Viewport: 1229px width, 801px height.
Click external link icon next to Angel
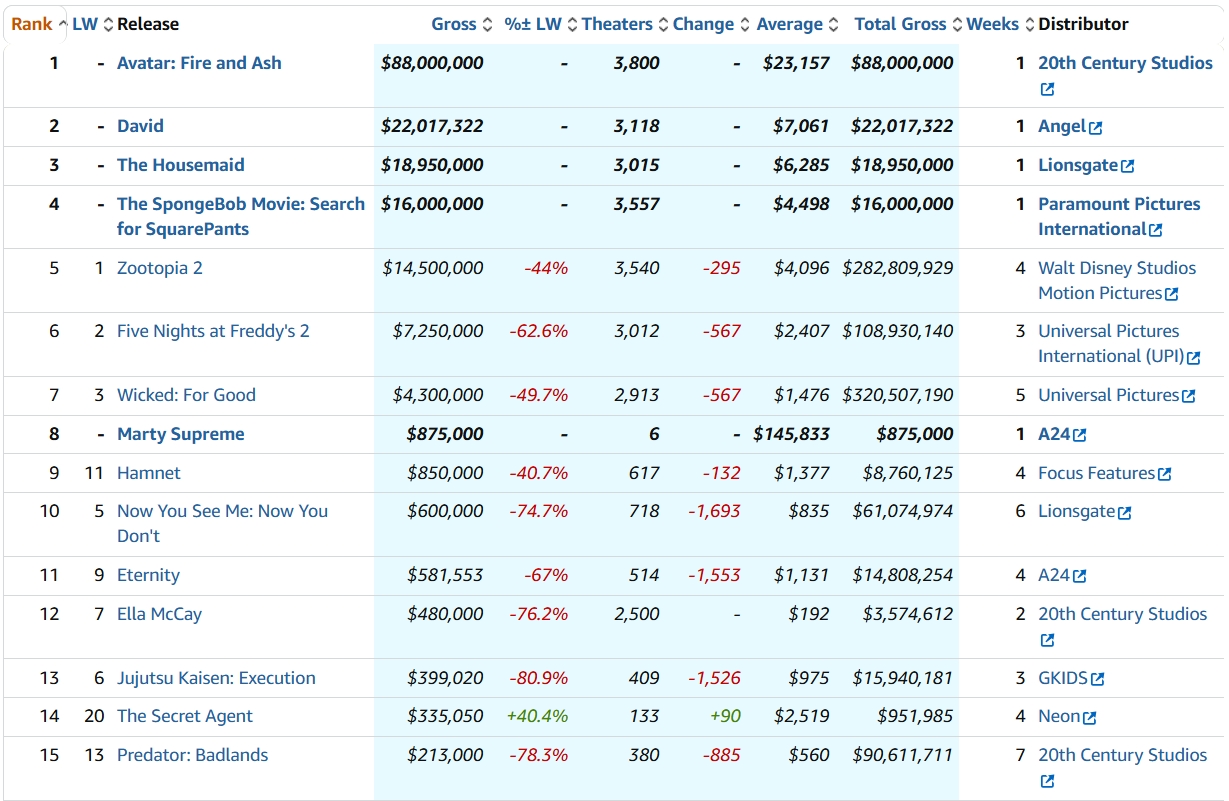point(1096,128)
